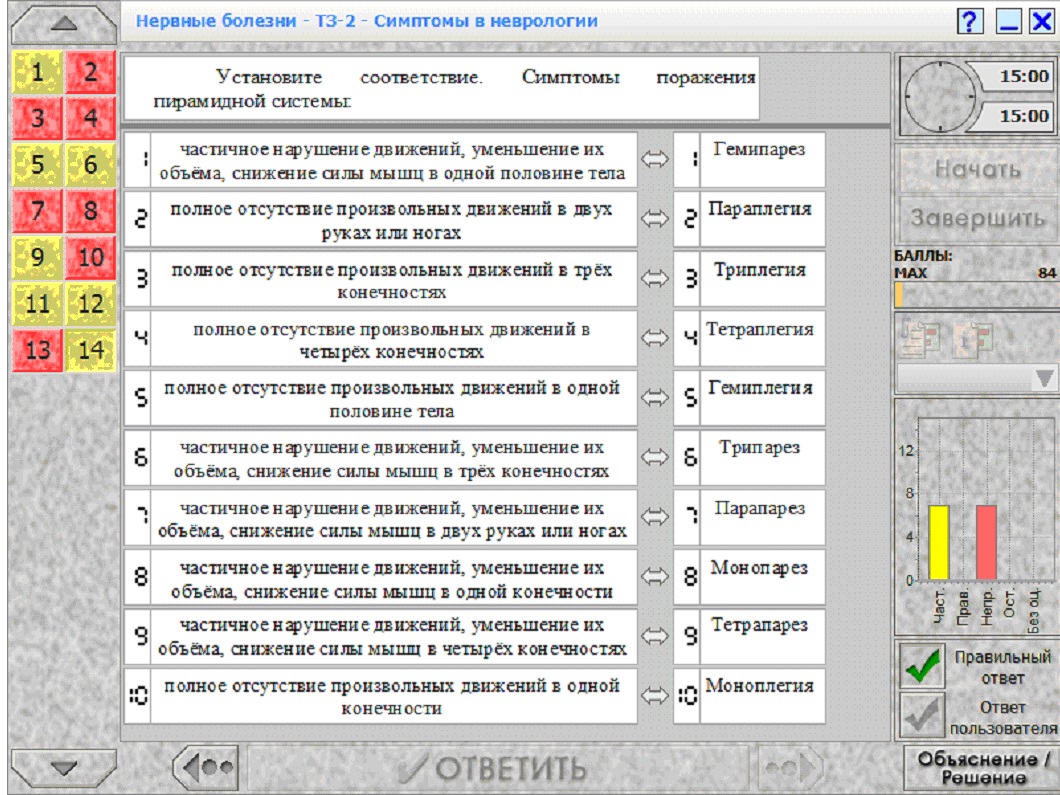The image size is (1060, 795).
Task: Select question 3 in the navigator
Action: pyautogui.click(x=37, y=118)
